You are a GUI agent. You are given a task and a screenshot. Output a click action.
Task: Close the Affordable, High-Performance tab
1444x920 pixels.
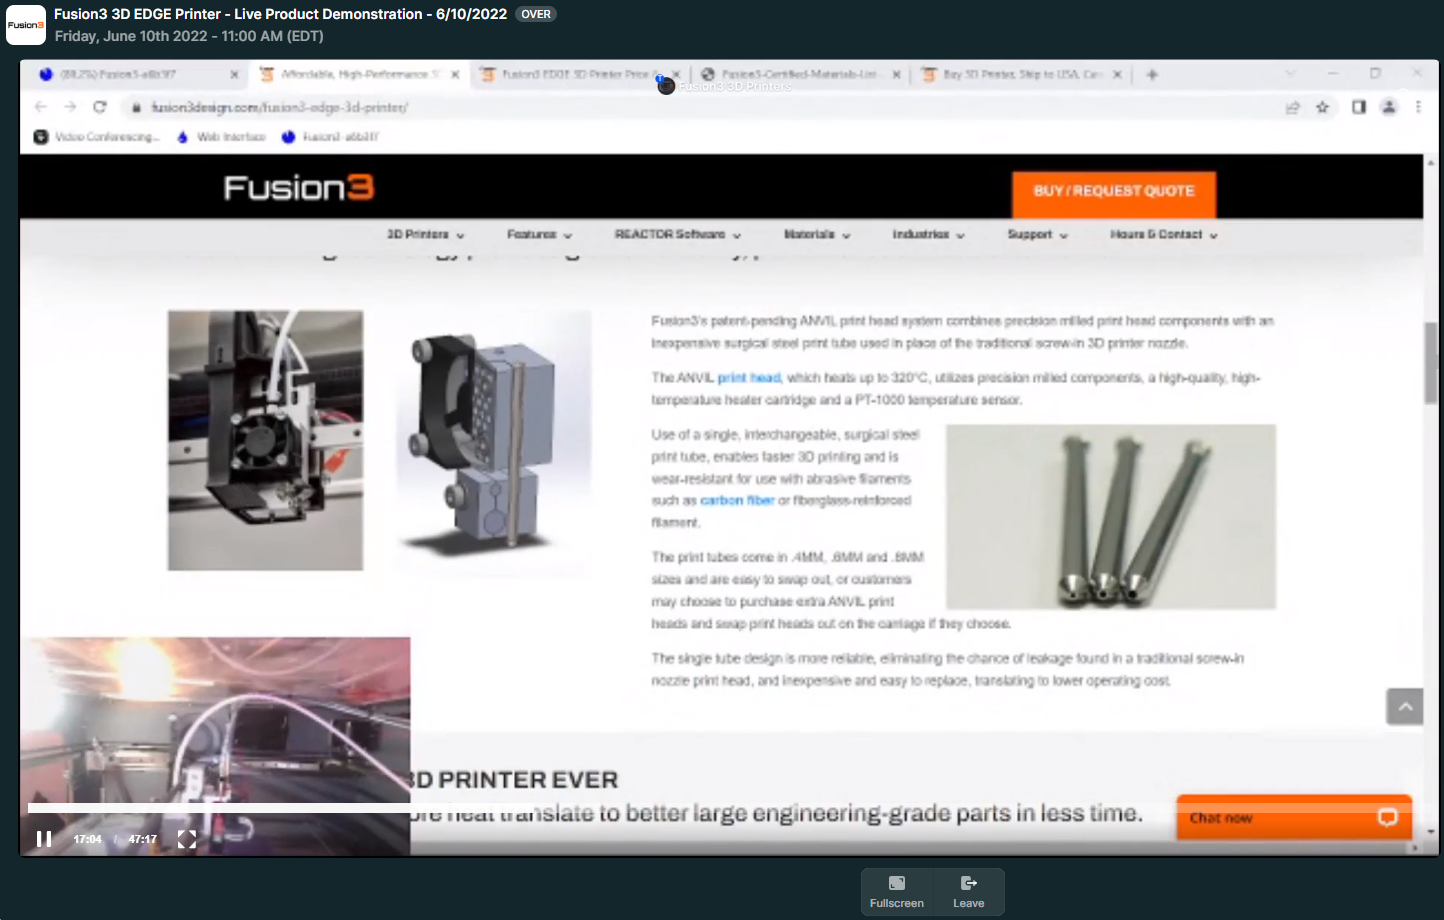click(455, 74)
